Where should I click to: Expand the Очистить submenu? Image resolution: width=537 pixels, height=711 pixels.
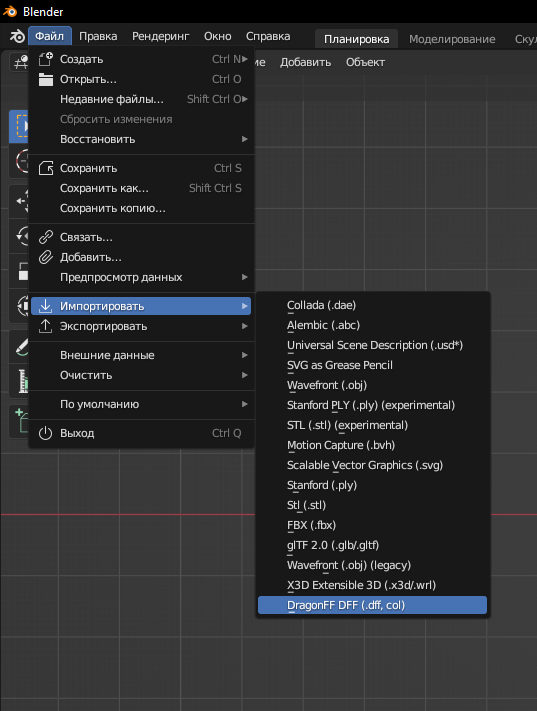[141, 375]
